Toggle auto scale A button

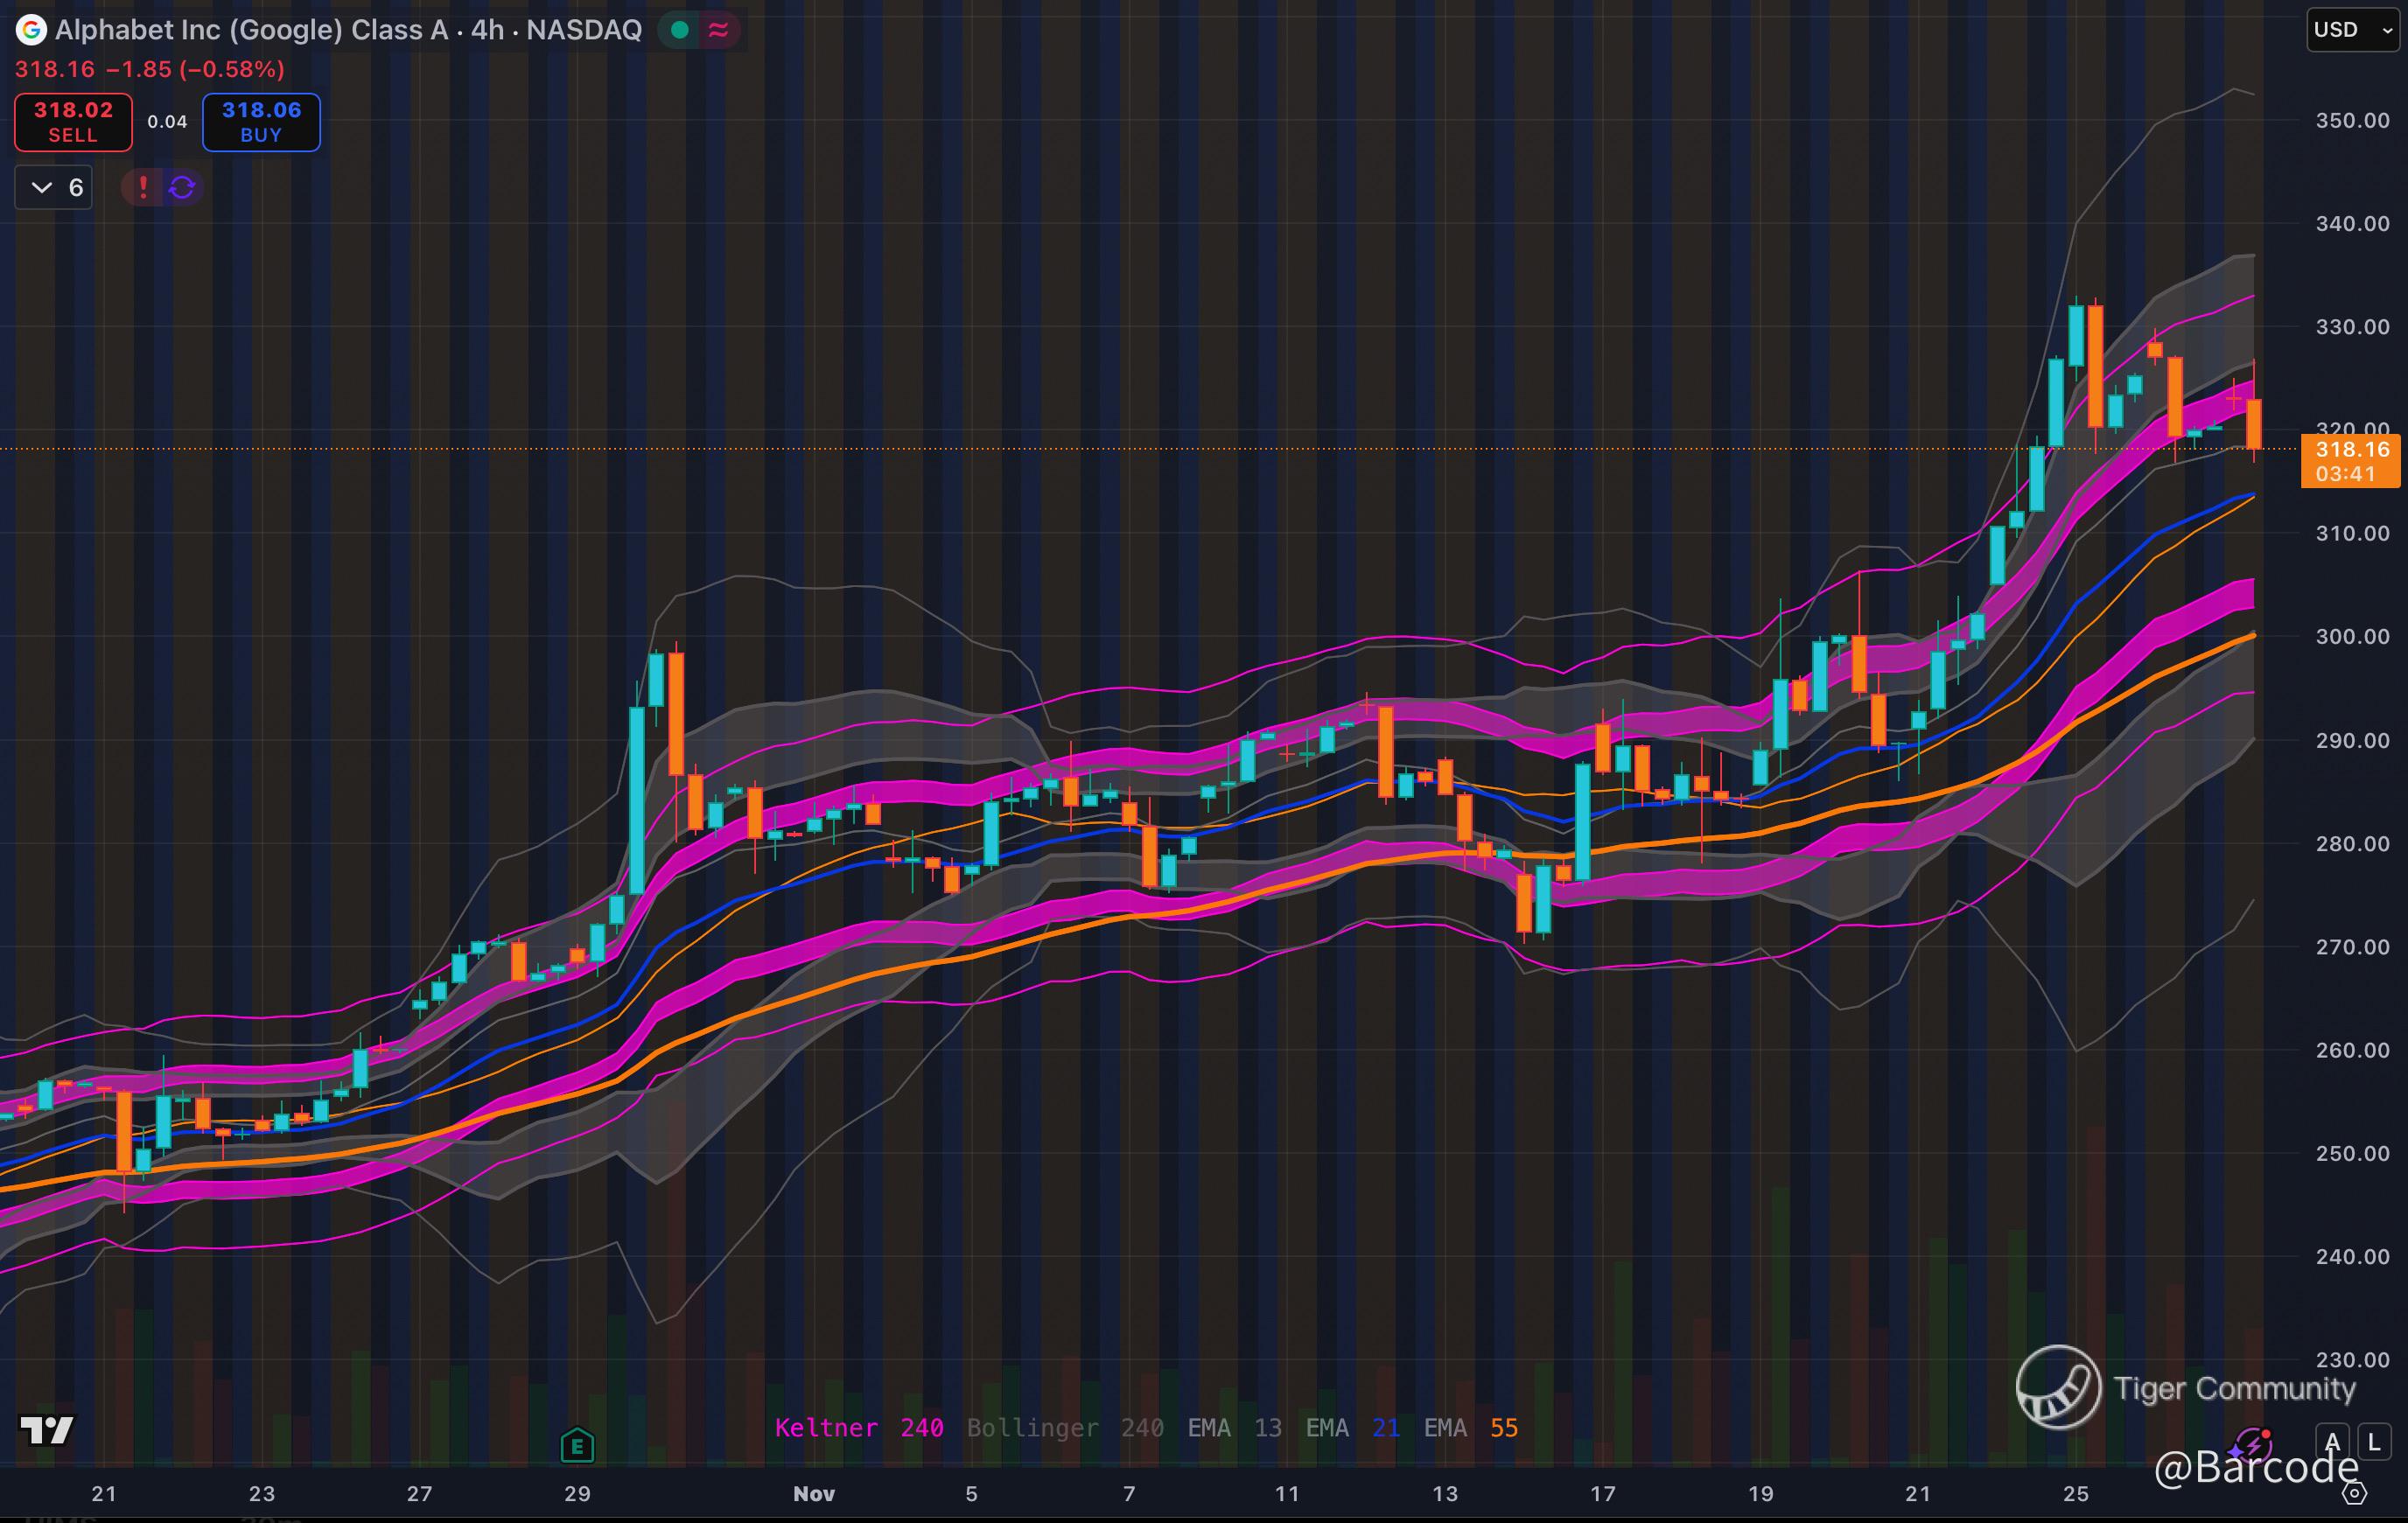2333,1442
